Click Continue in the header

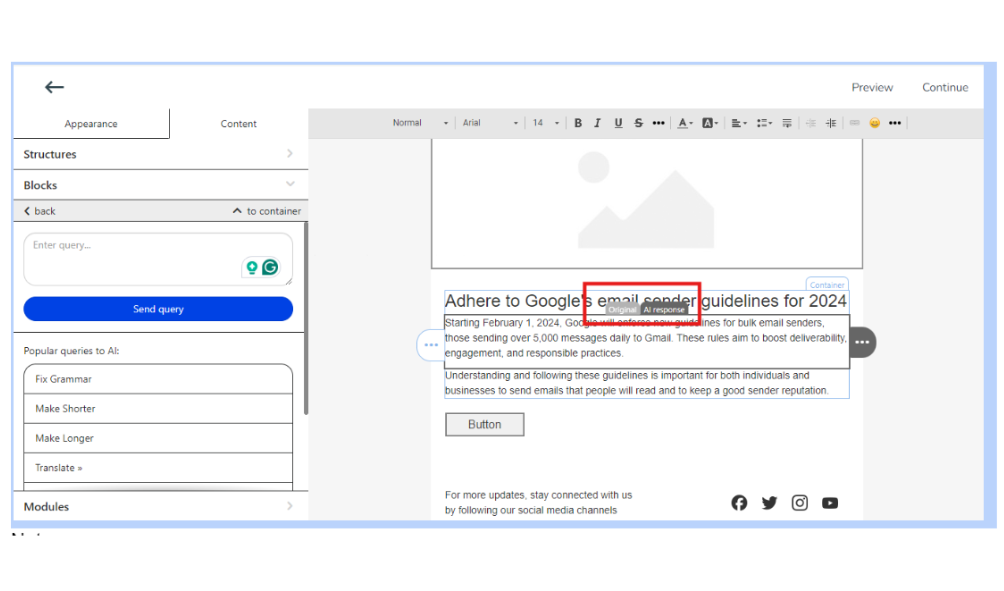click(944, 87)
